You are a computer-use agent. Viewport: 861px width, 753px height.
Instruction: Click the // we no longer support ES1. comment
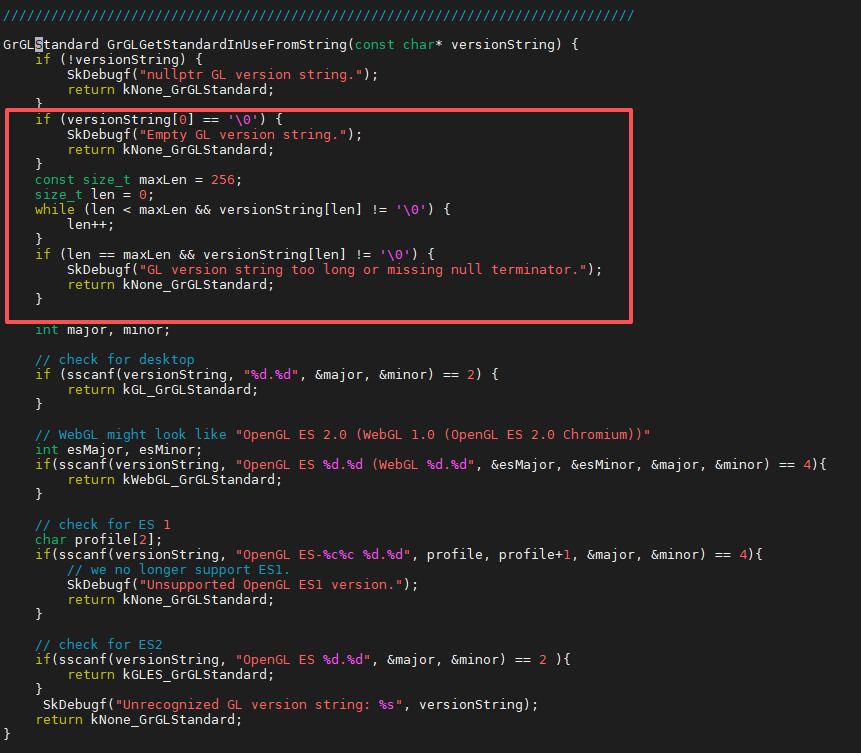(178, 570)
